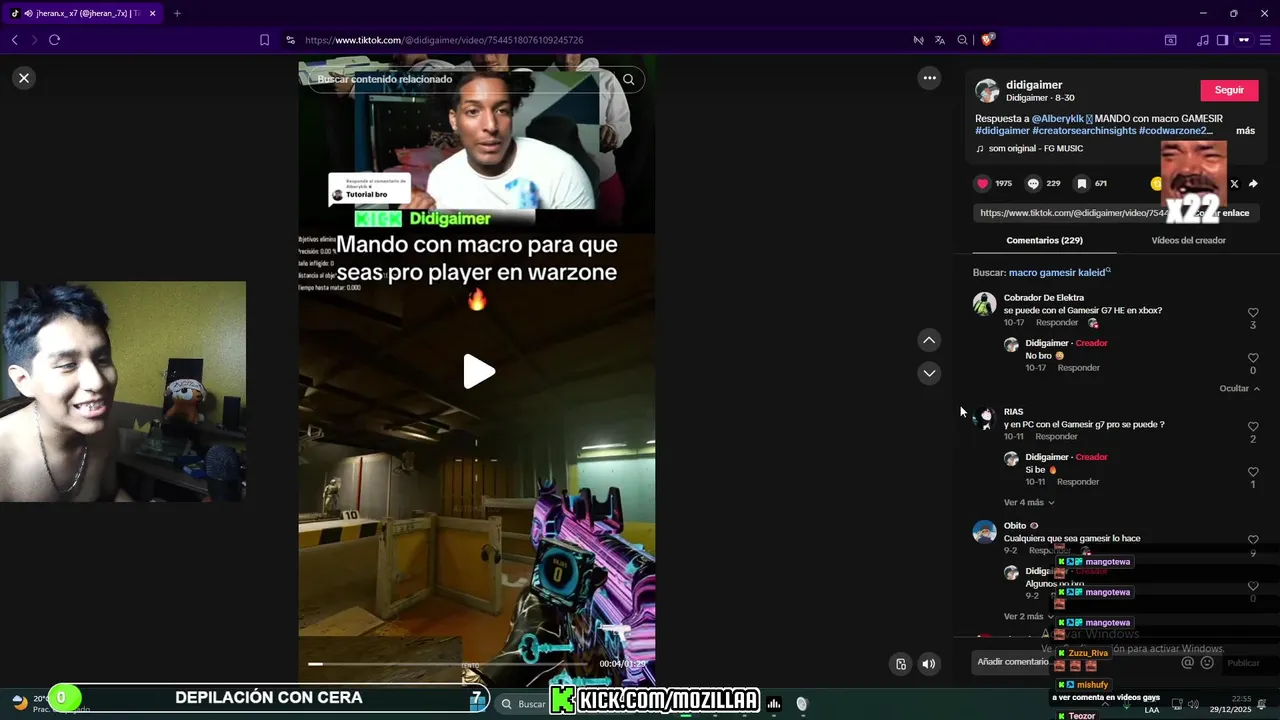Follow didigaimer with the Seguir button
This screenshot has width=1280, height=720.
1229,90
